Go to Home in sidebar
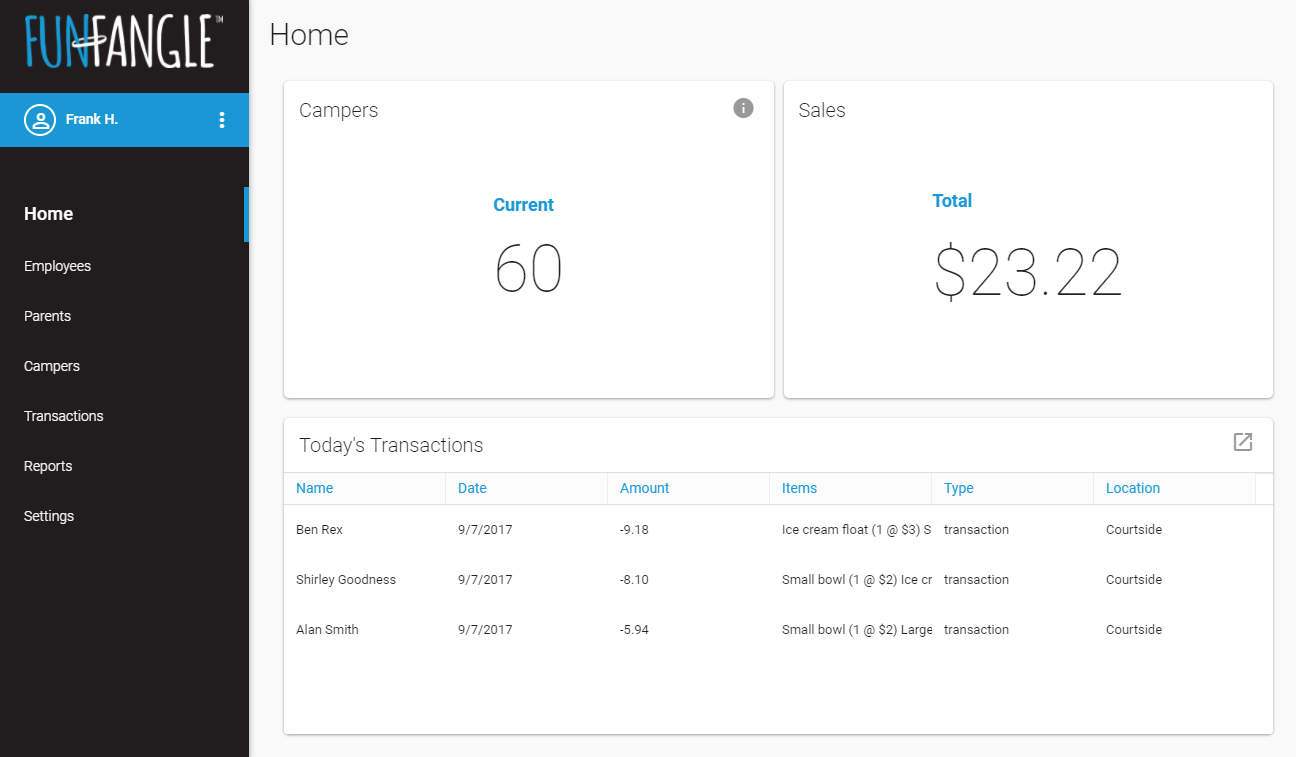Image resolution: width=1296 pixels, height=757 pixels. 48,214
